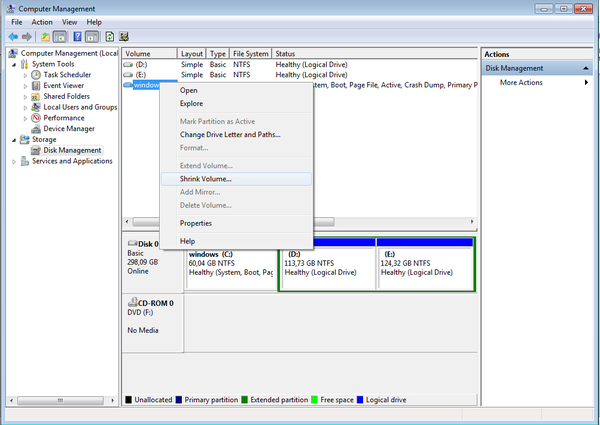The width and height of the screenshot is (600, 425).
Task: Select the windows (C:) partition block
Action: pos(231,268)
